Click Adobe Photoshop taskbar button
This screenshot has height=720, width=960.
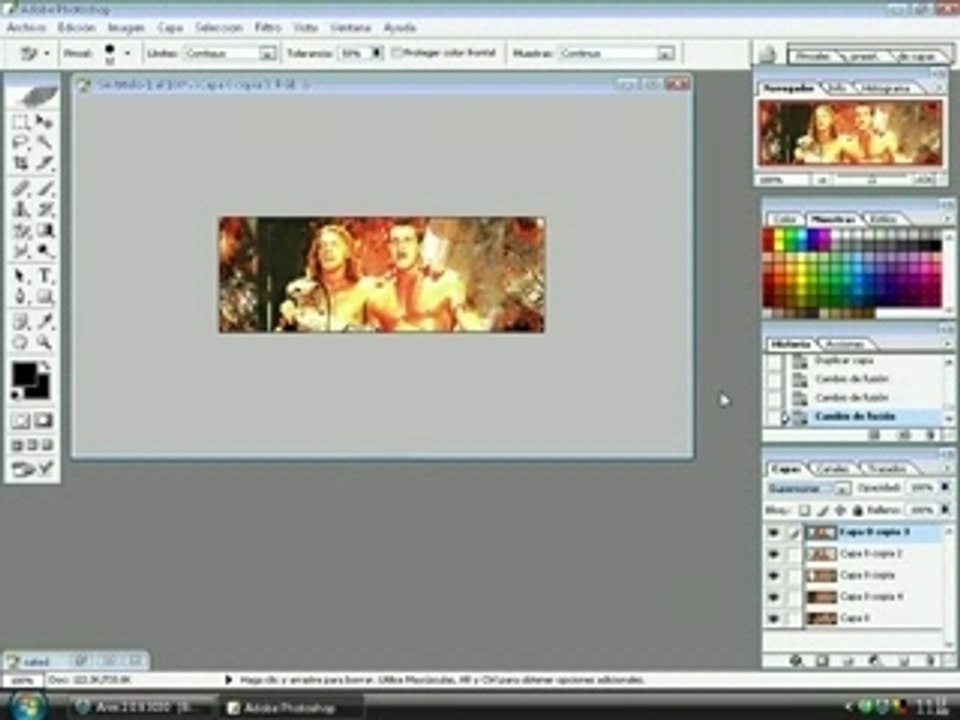(290, 708)
